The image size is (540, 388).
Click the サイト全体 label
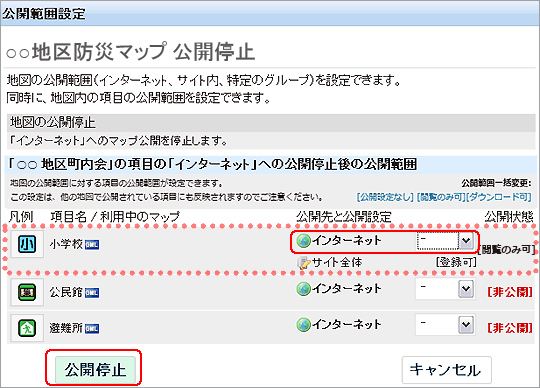point(337,263)
